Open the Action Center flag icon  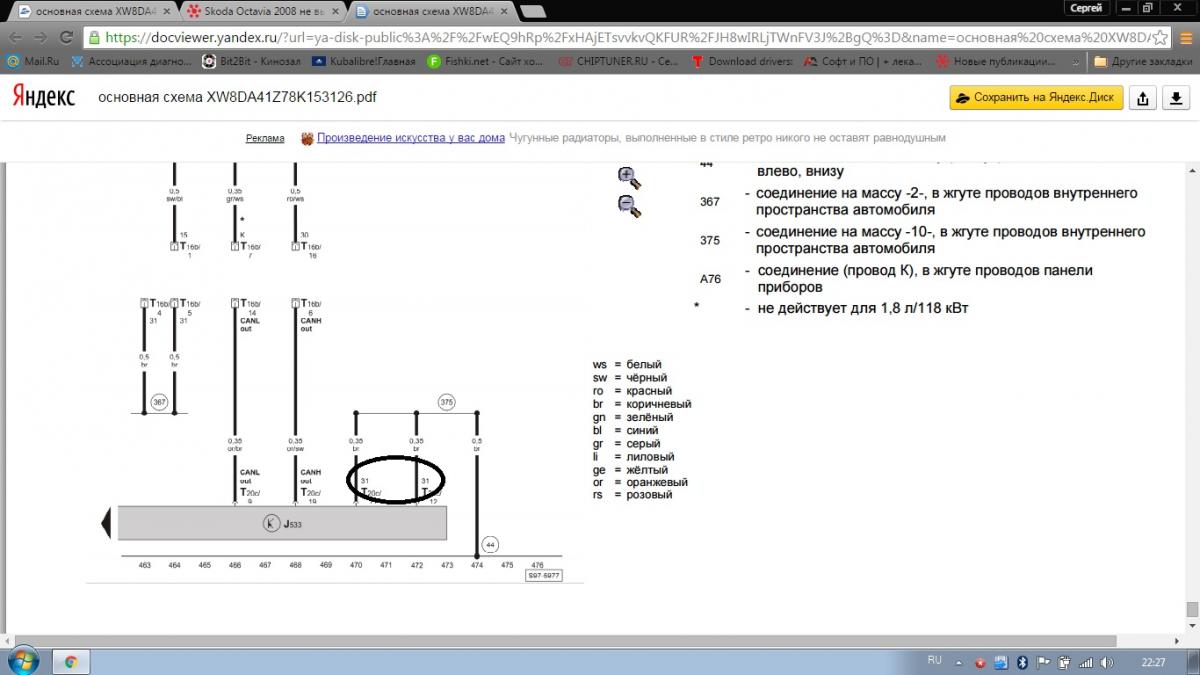coord(1043,662)
